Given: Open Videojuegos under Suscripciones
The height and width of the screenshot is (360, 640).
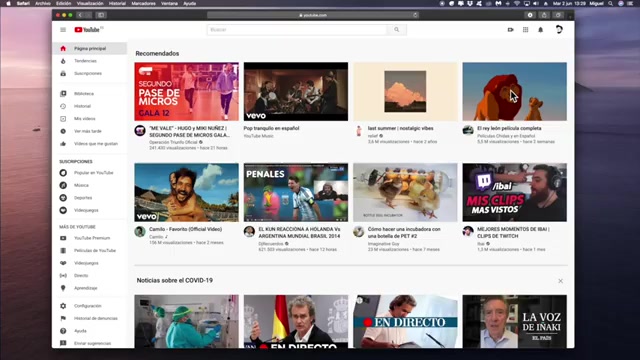Looking at the screenshot, I should pos(89,210).
